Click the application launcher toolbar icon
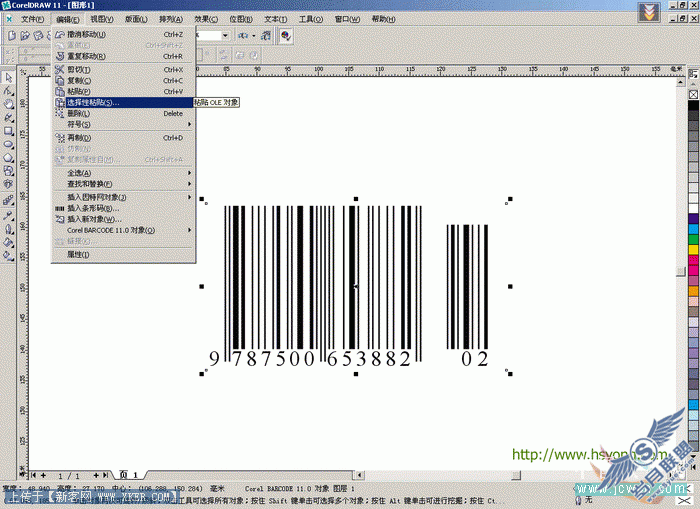The image size is (700, 509). click(266, 35)
